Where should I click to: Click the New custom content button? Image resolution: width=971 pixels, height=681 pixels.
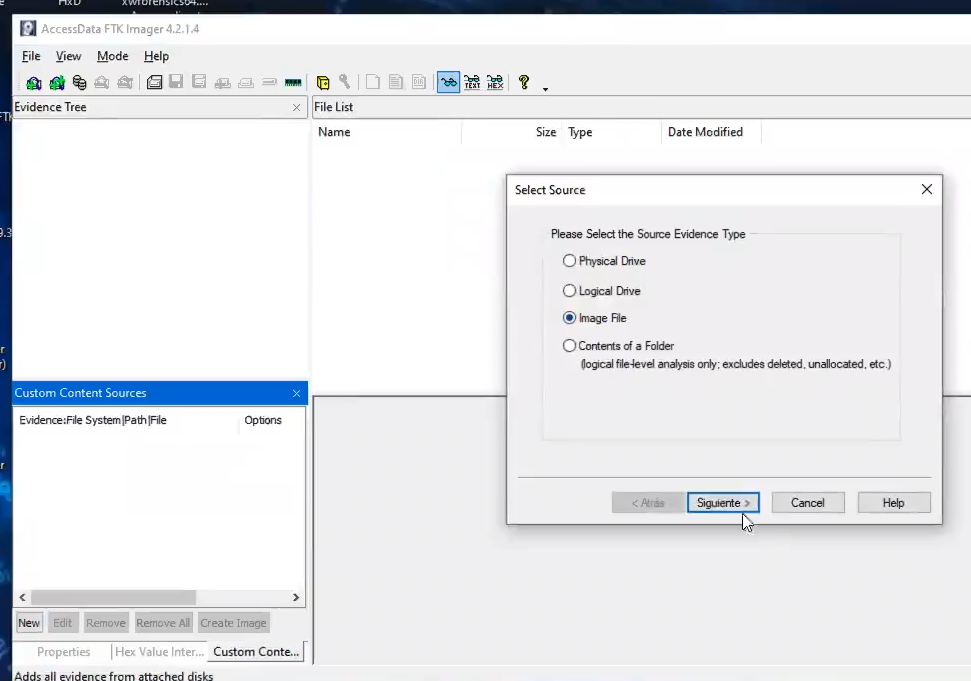tap(28, 623)
